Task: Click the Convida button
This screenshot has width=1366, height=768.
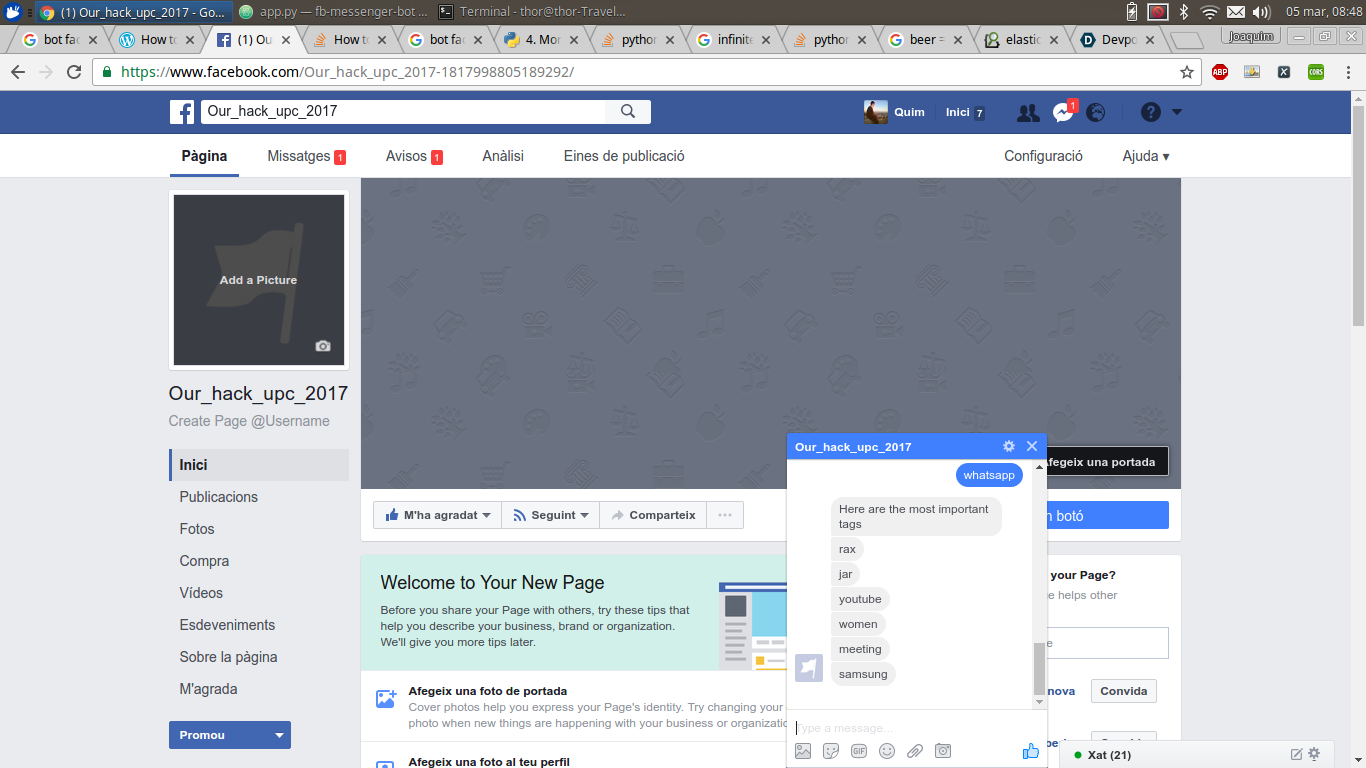Action: tap(1123, 691)
